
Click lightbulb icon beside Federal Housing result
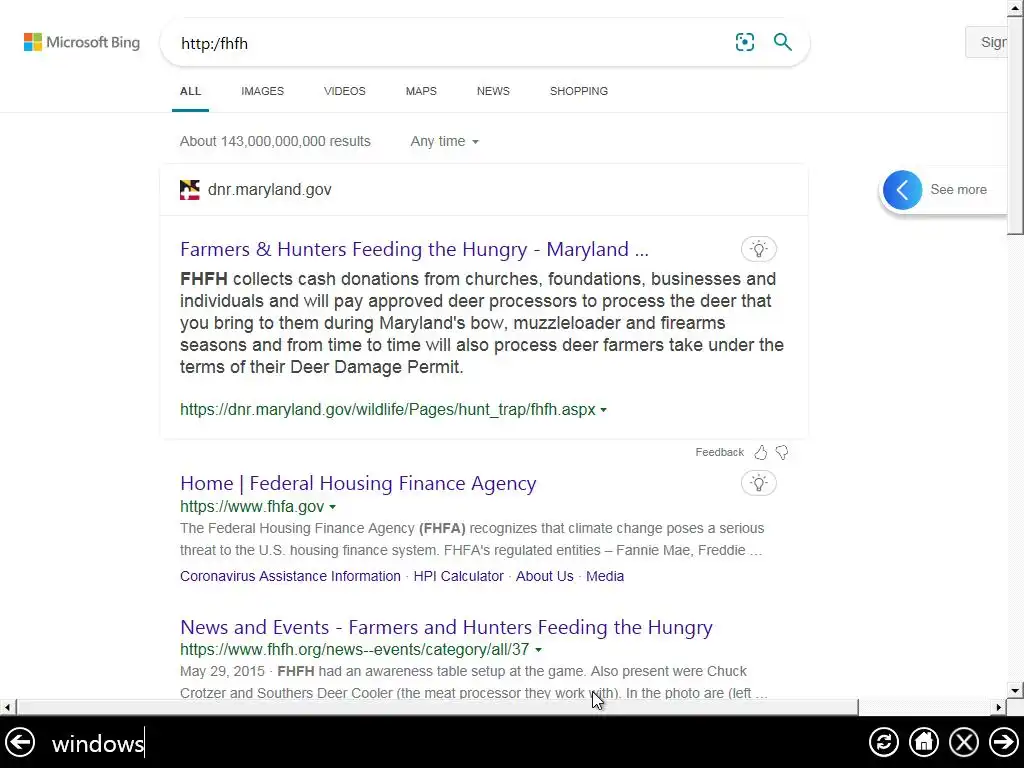point(758,483)
